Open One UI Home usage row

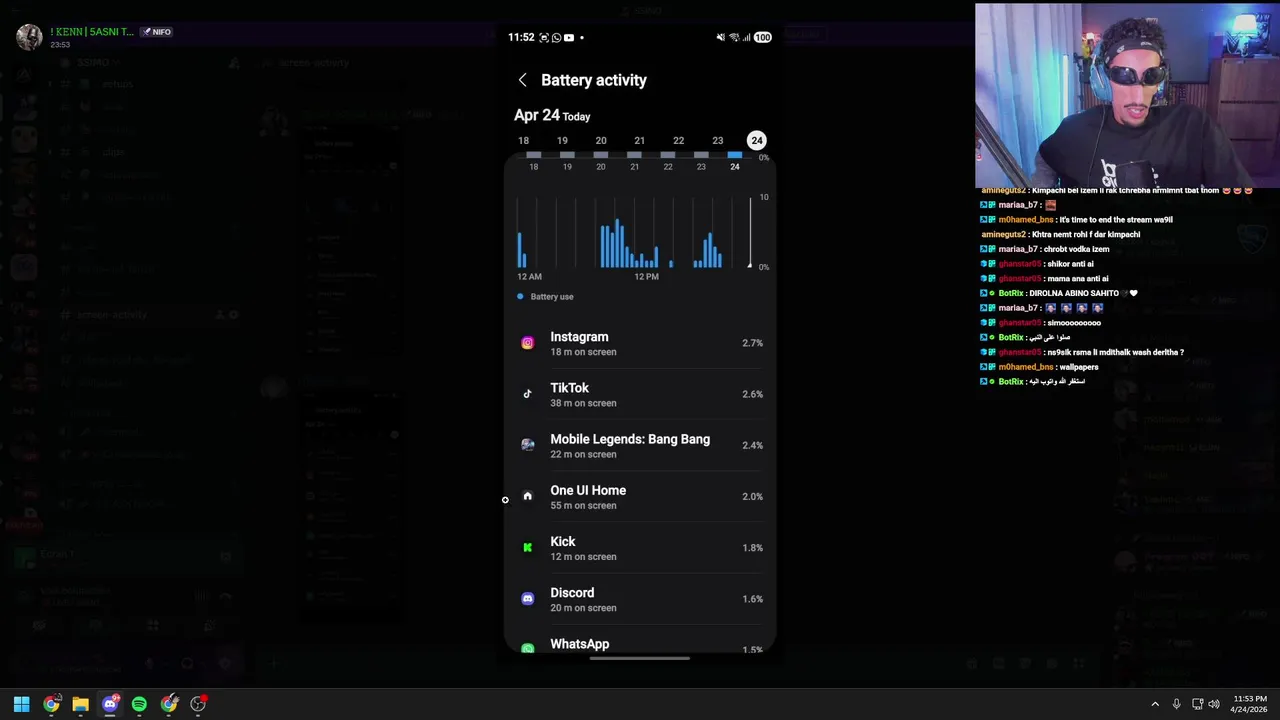640,496
